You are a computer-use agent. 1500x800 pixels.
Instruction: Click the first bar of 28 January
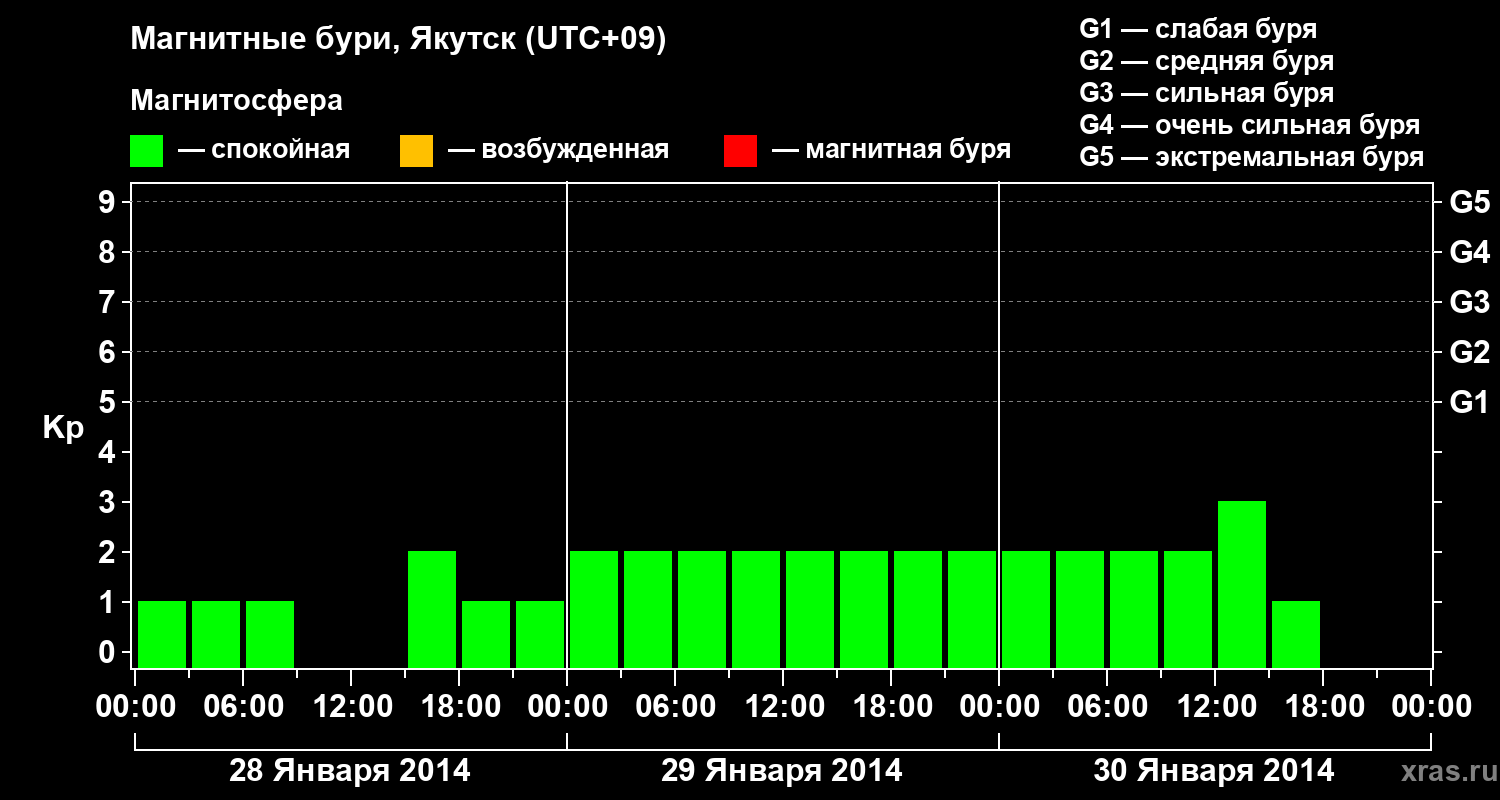tap(162, 634)
